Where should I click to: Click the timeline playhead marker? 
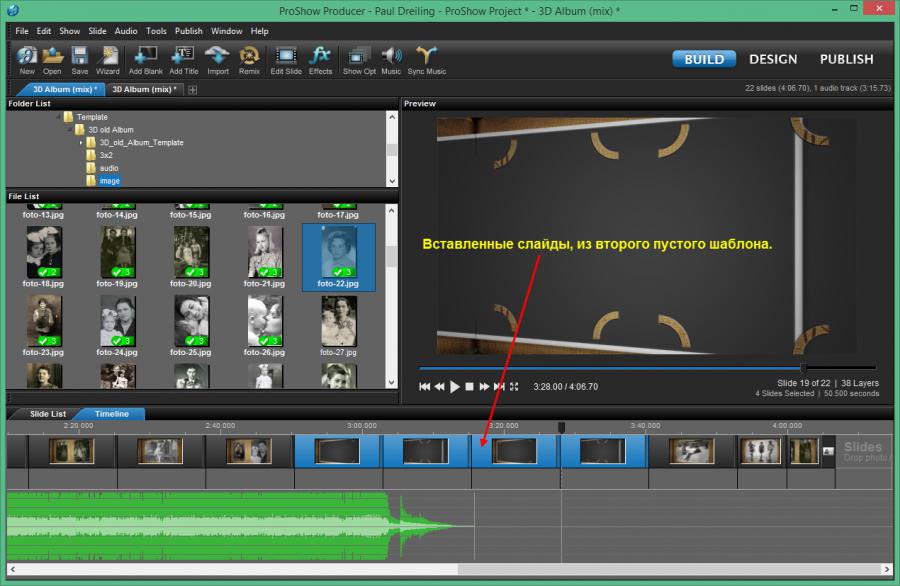tap(561, 427)
